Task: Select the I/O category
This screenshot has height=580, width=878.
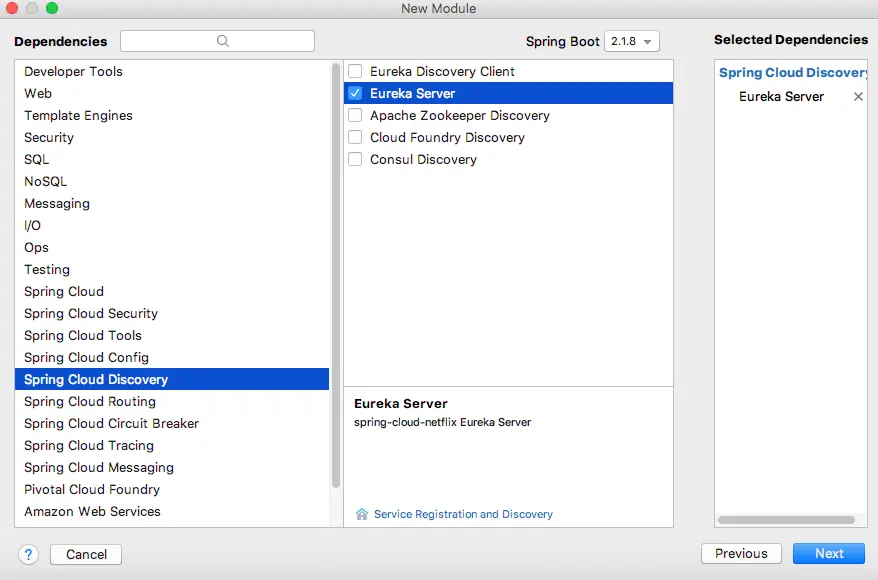Action: point(172,225)
